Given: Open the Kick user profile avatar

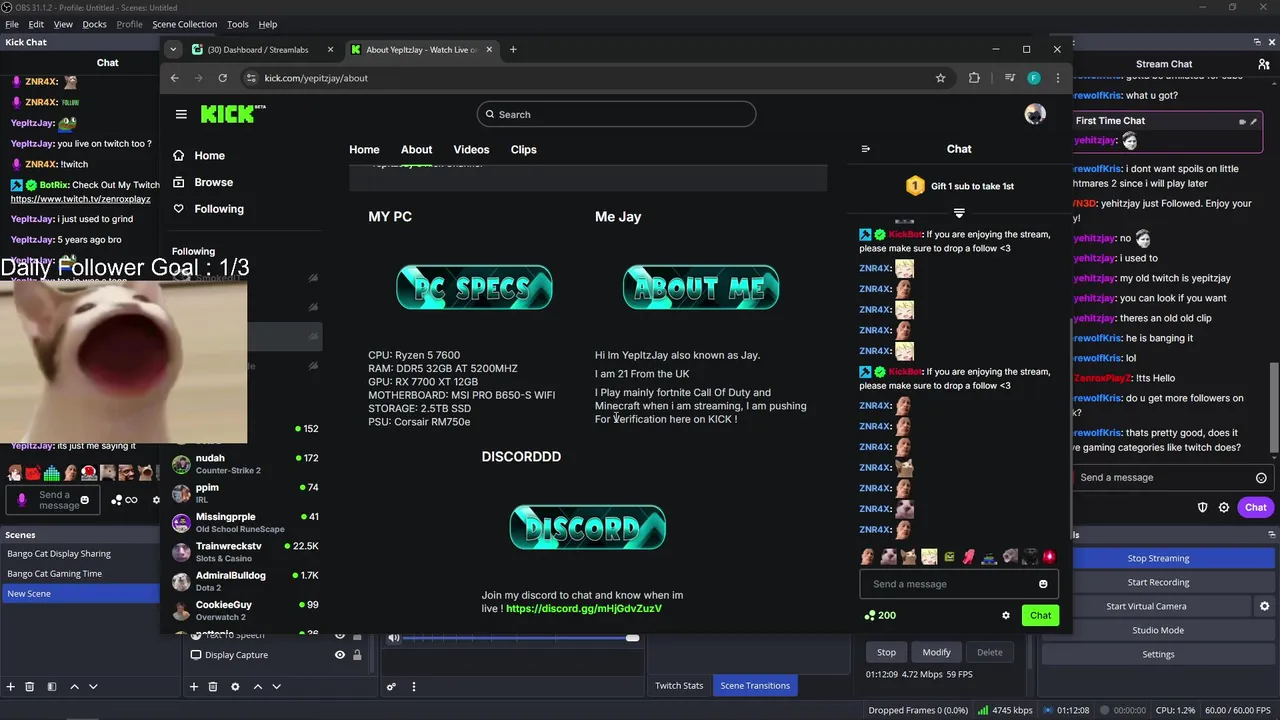Looking at the screenshot, I should point(1035,114).
